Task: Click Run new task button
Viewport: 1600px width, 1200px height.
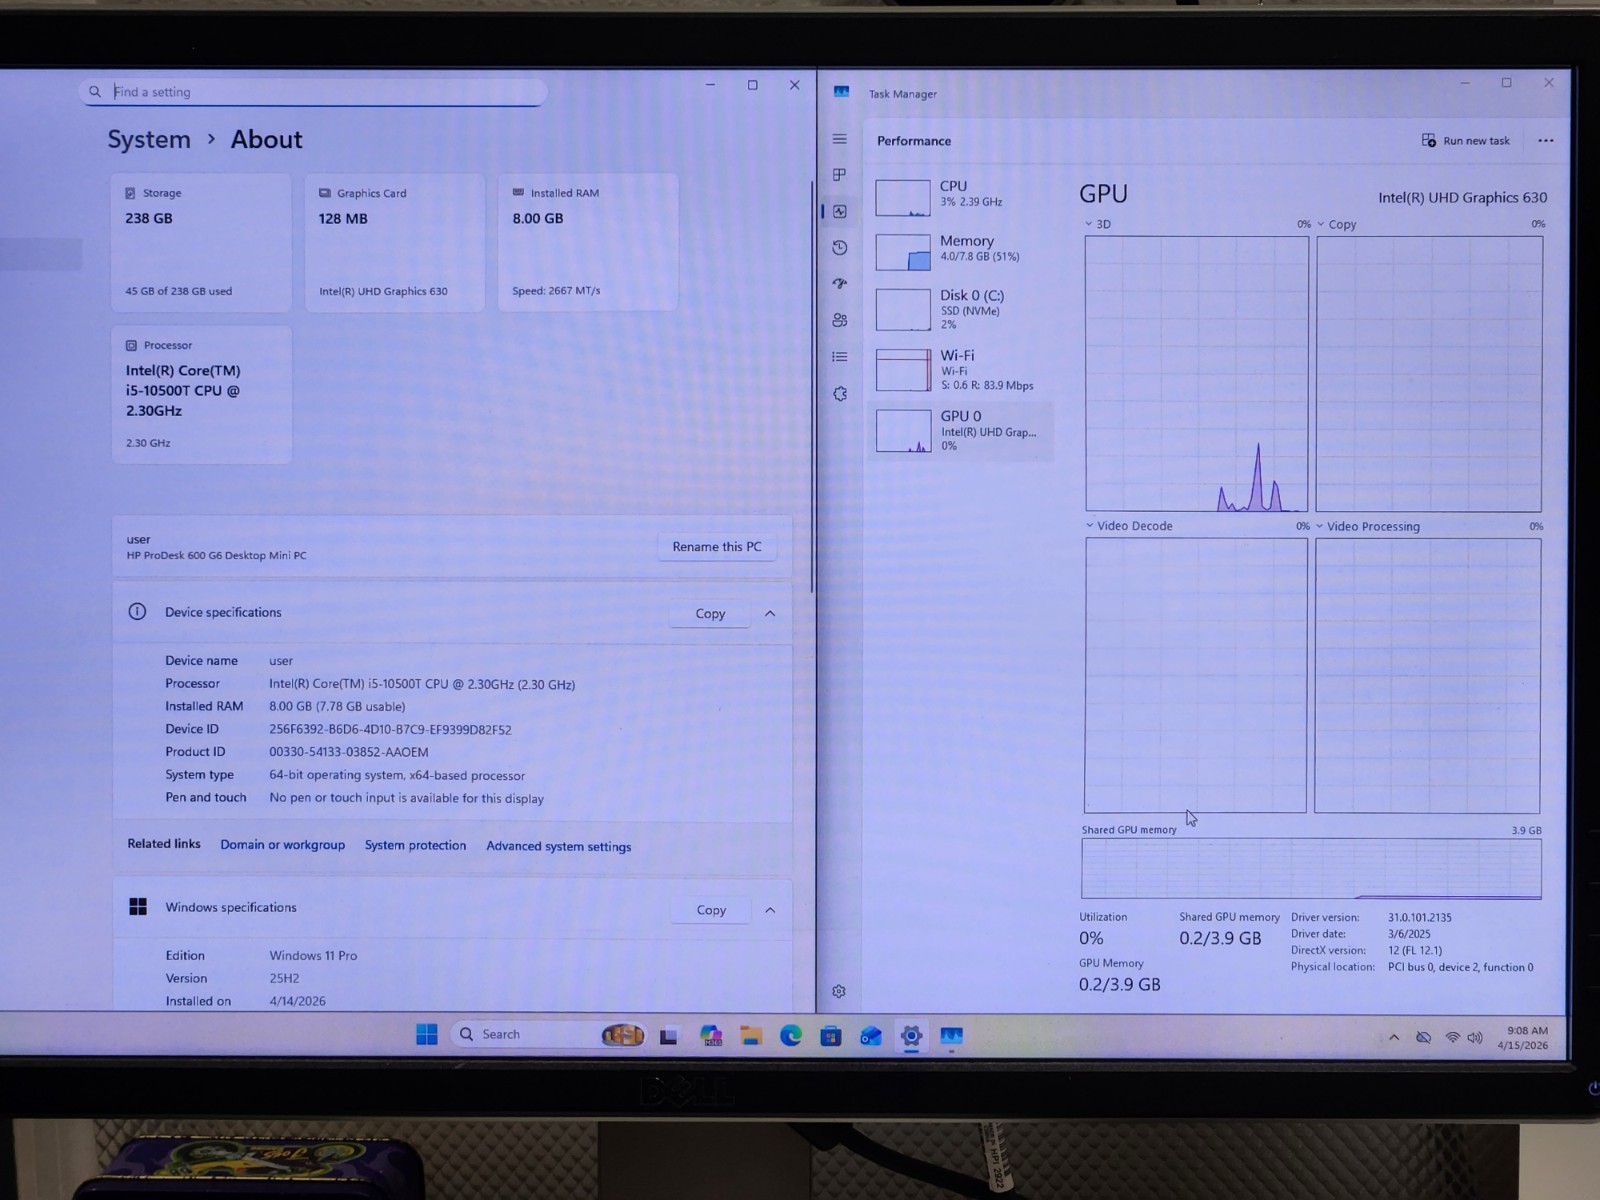Action: coord(1466,141)
